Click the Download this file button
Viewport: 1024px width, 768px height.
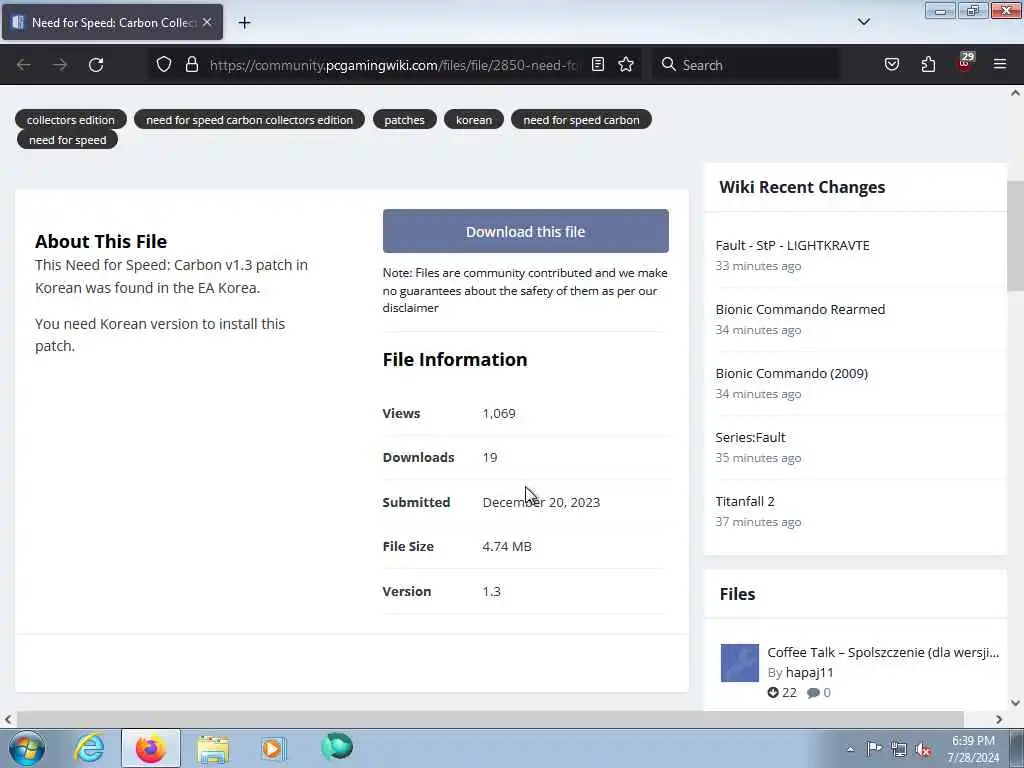(526, 231)
